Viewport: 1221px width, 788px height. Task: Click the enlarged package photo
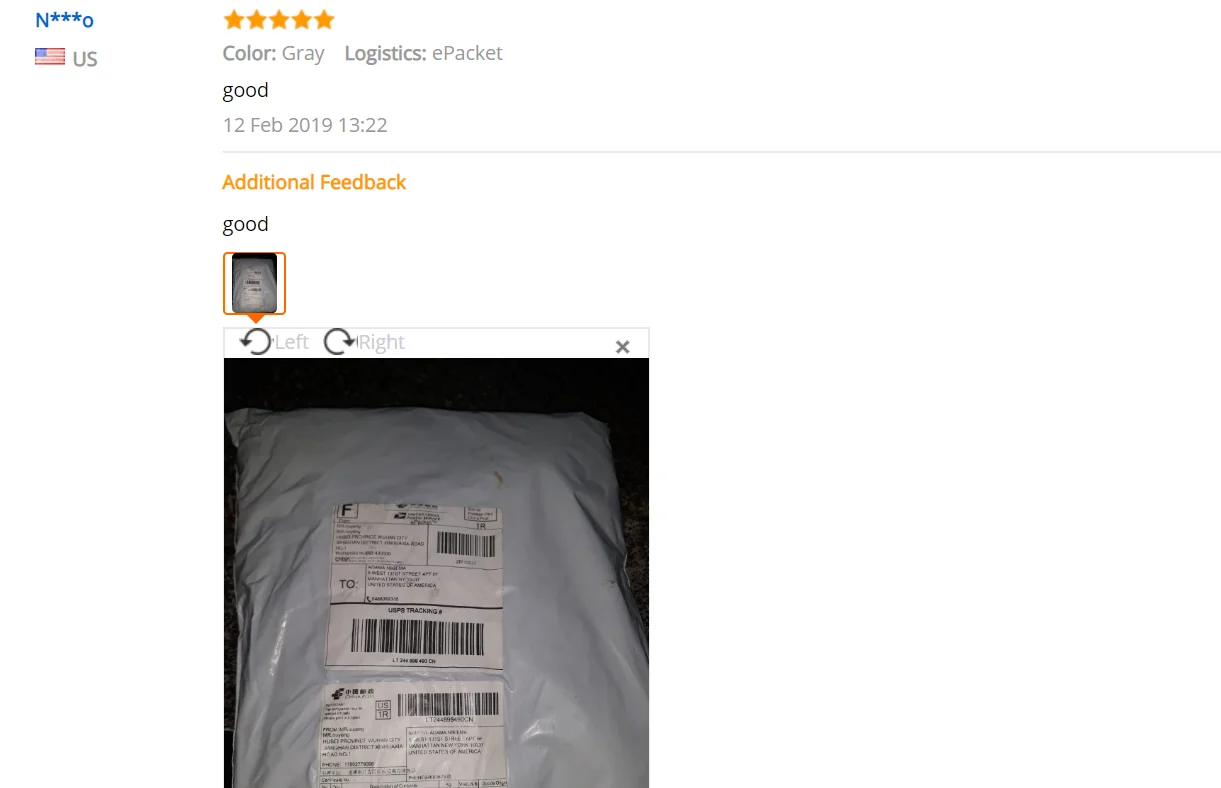tap(436, 573)
